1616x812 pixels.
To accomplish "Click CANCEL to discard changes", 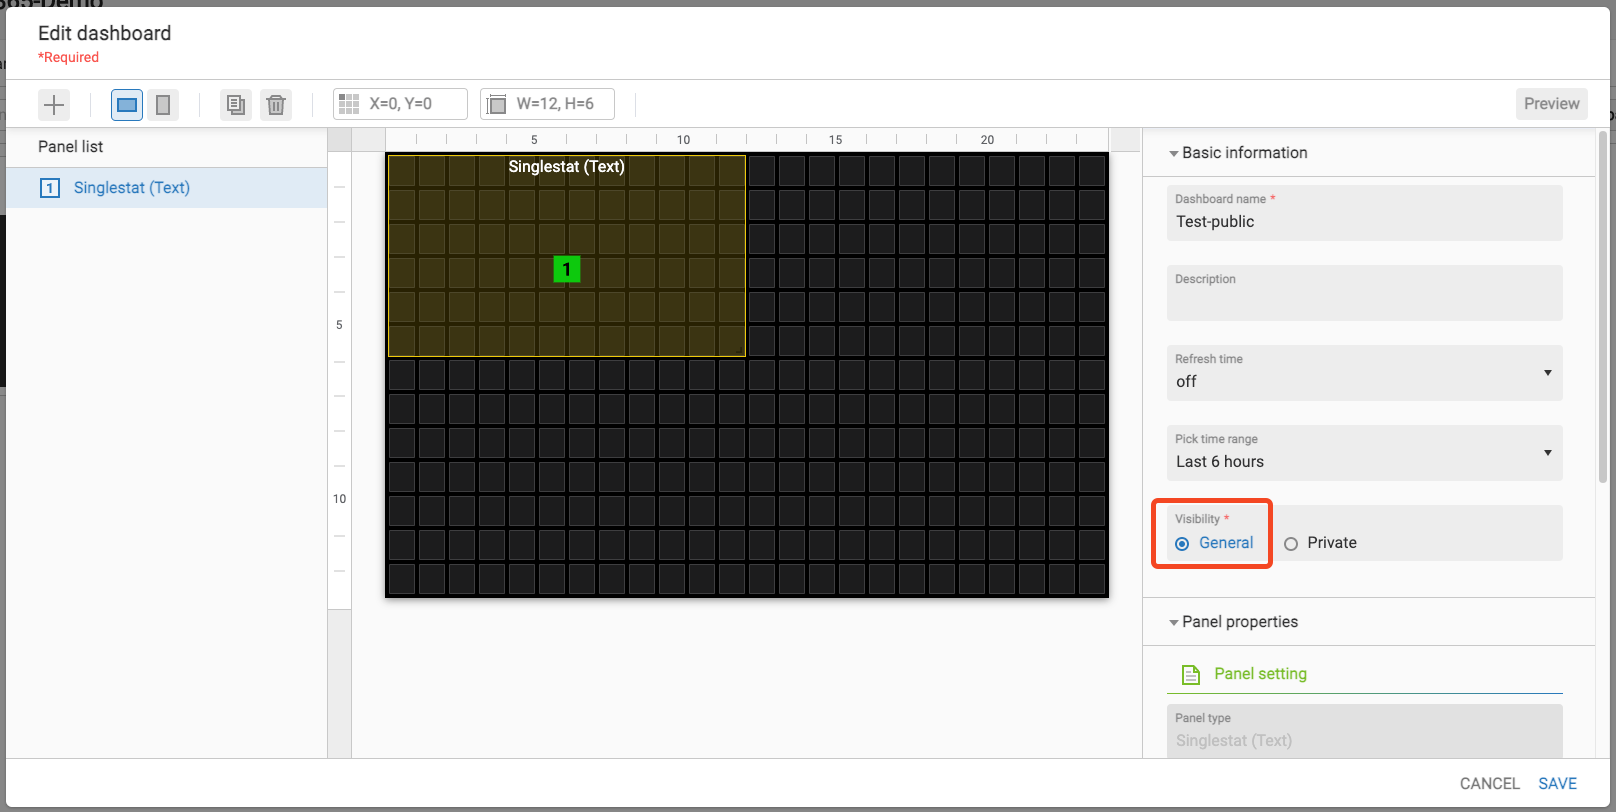I will click(1489, 784).
